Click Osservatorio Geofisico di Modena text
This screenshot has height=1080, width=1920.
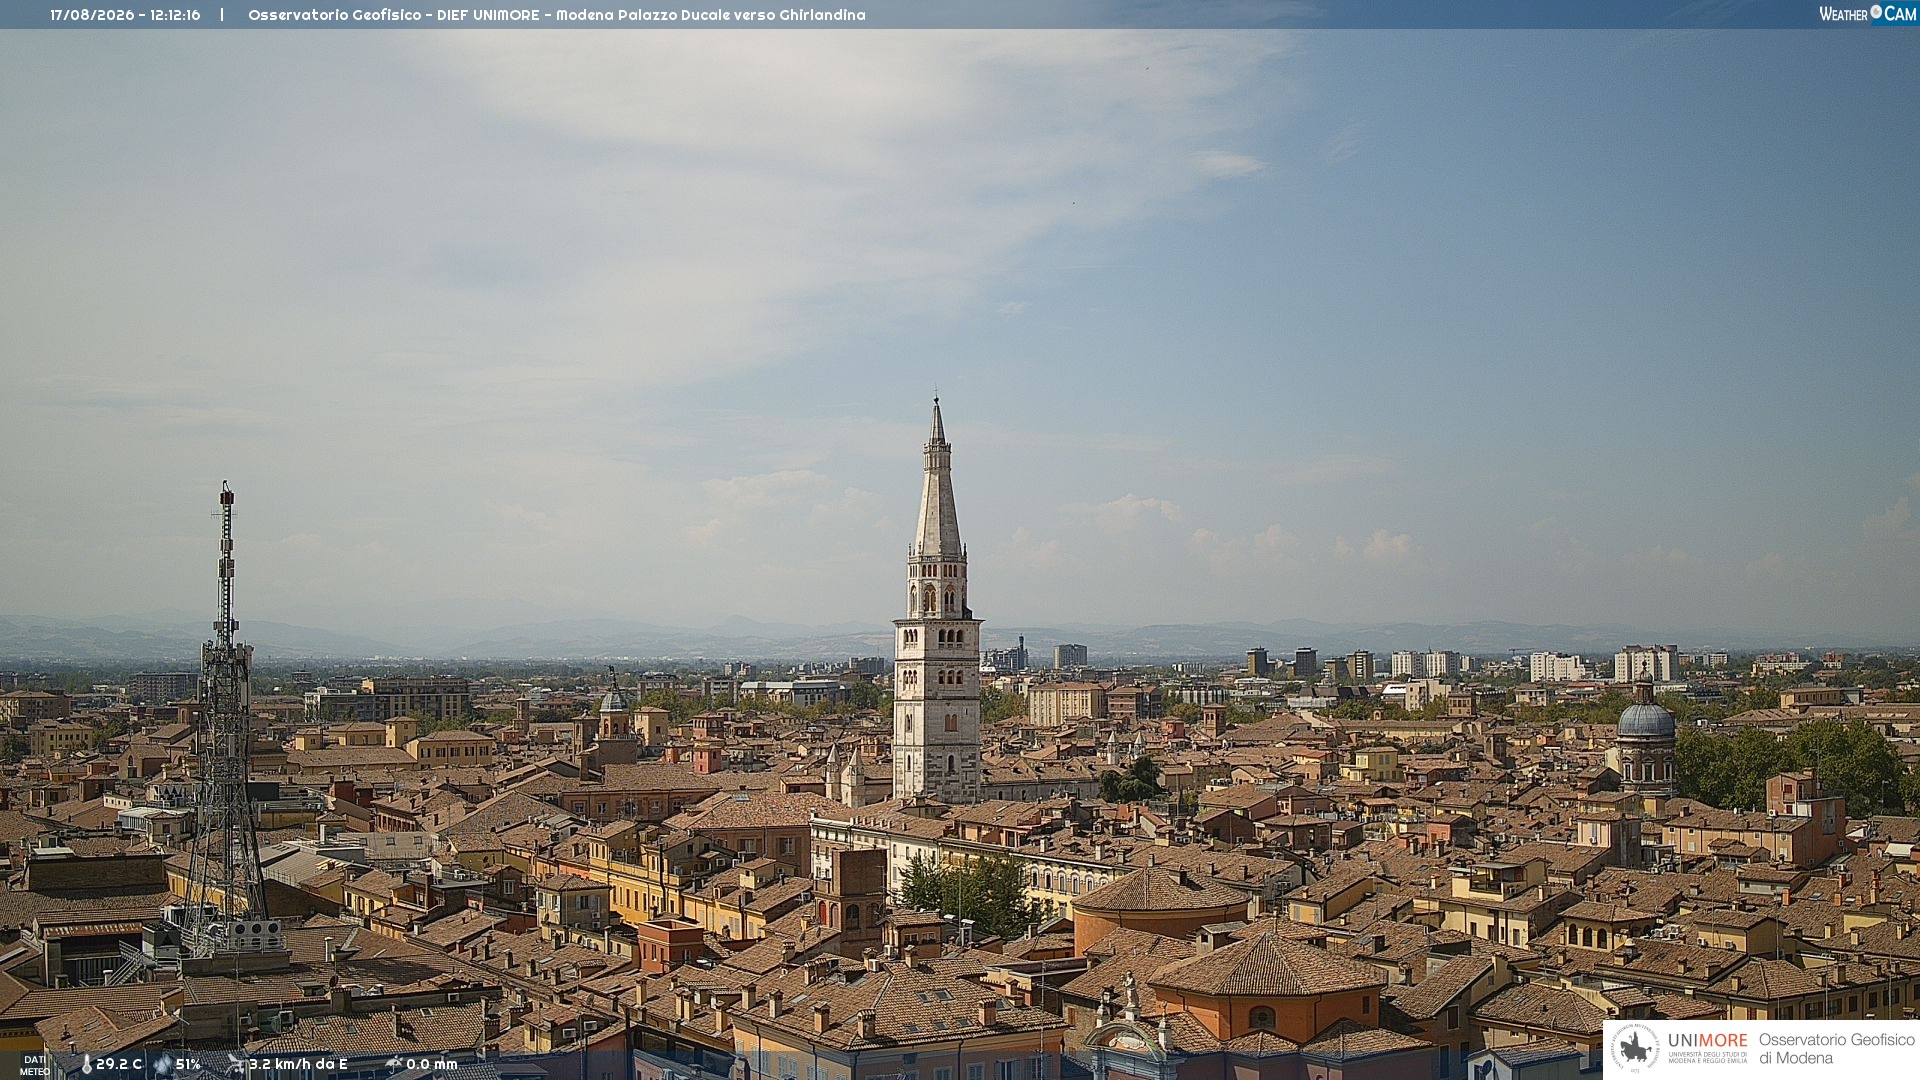(1836, 1049)
